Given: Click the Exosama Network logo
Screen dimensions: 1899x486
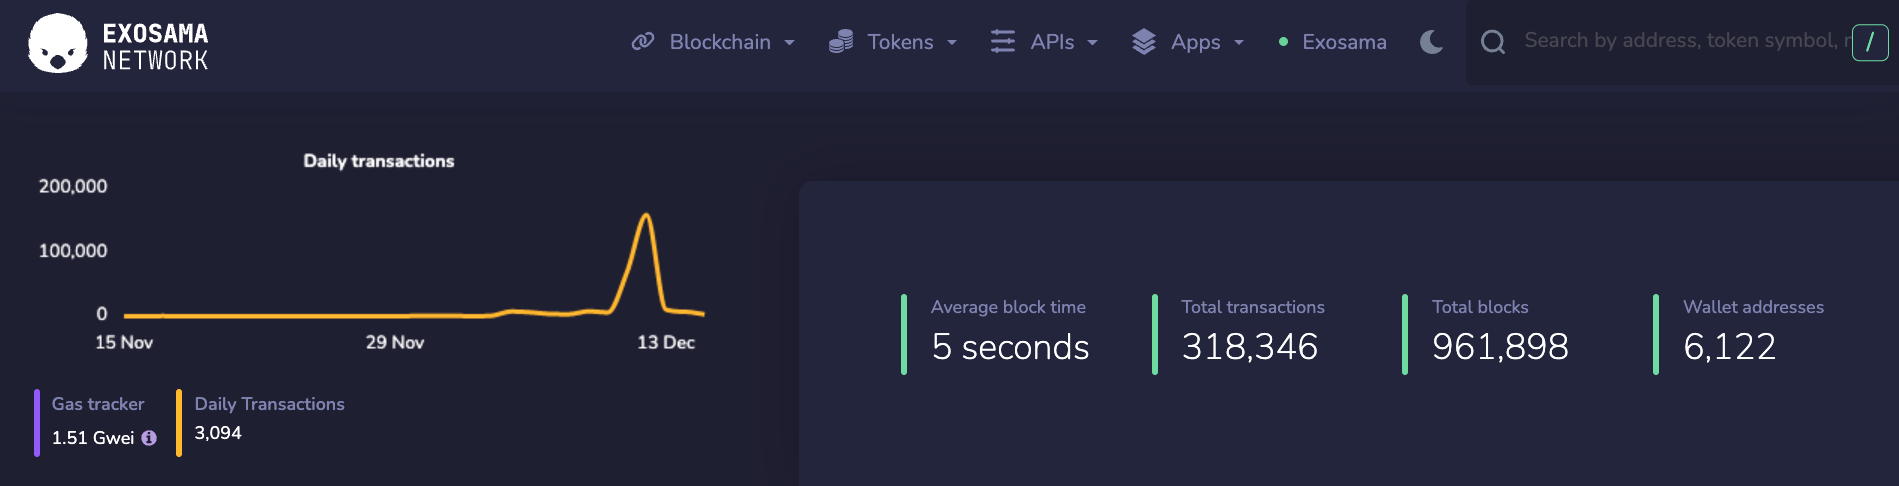Looking at the screenshot, I should 118,44.
